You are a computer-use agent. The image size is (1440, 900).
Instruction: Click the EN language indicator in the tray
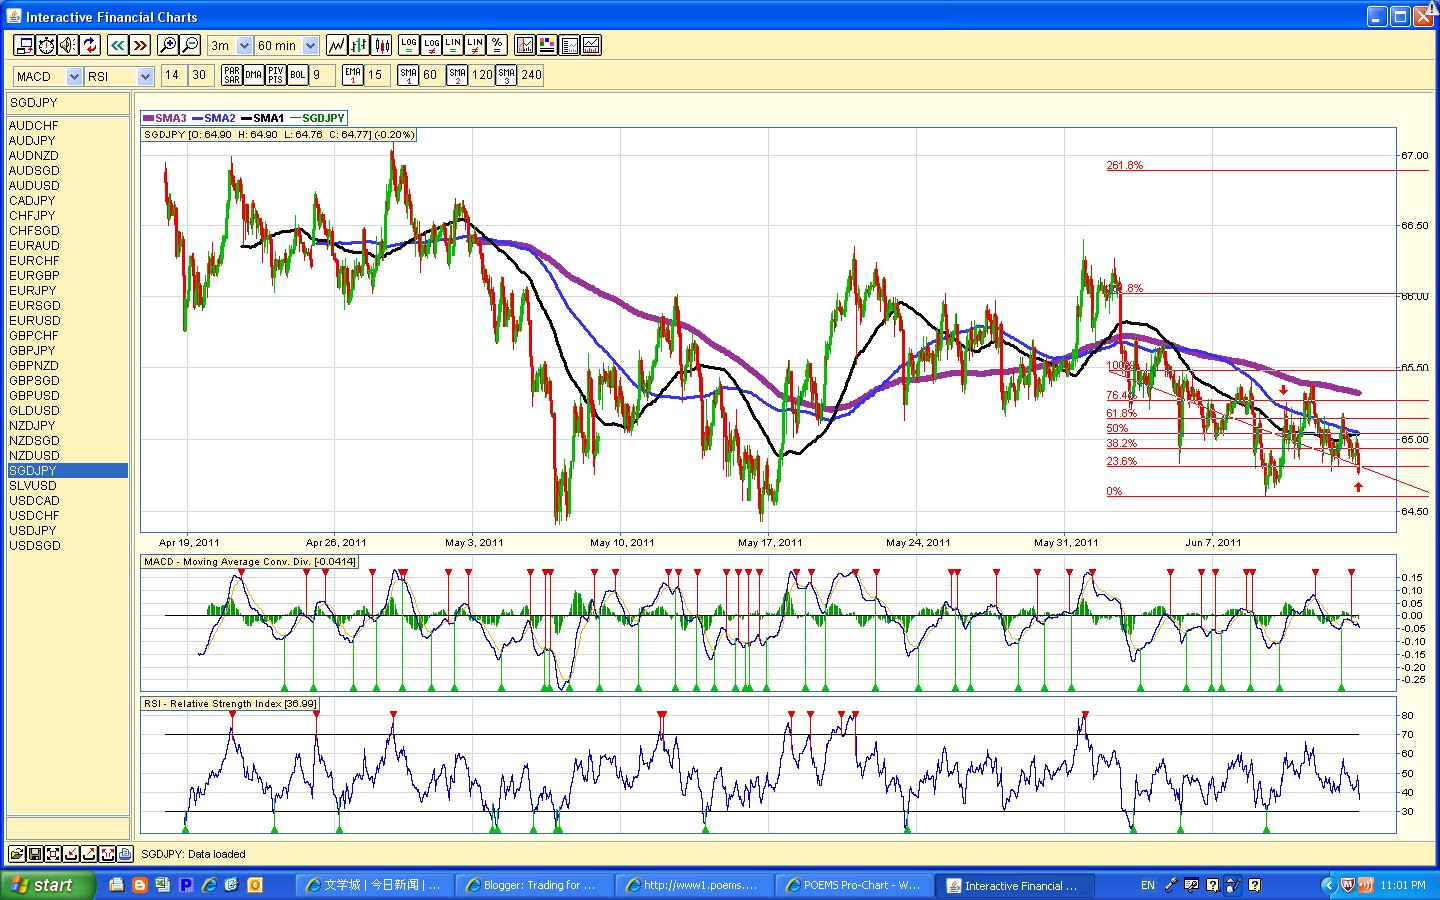1148,885
